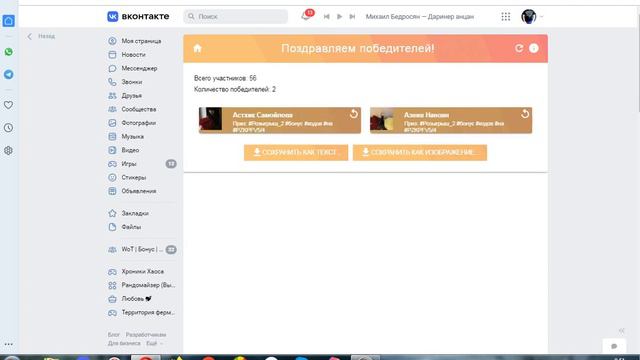Screen dimensions: 640x360
Task: Open Астик Самойлова winner avatar
Action: (211, 120)
